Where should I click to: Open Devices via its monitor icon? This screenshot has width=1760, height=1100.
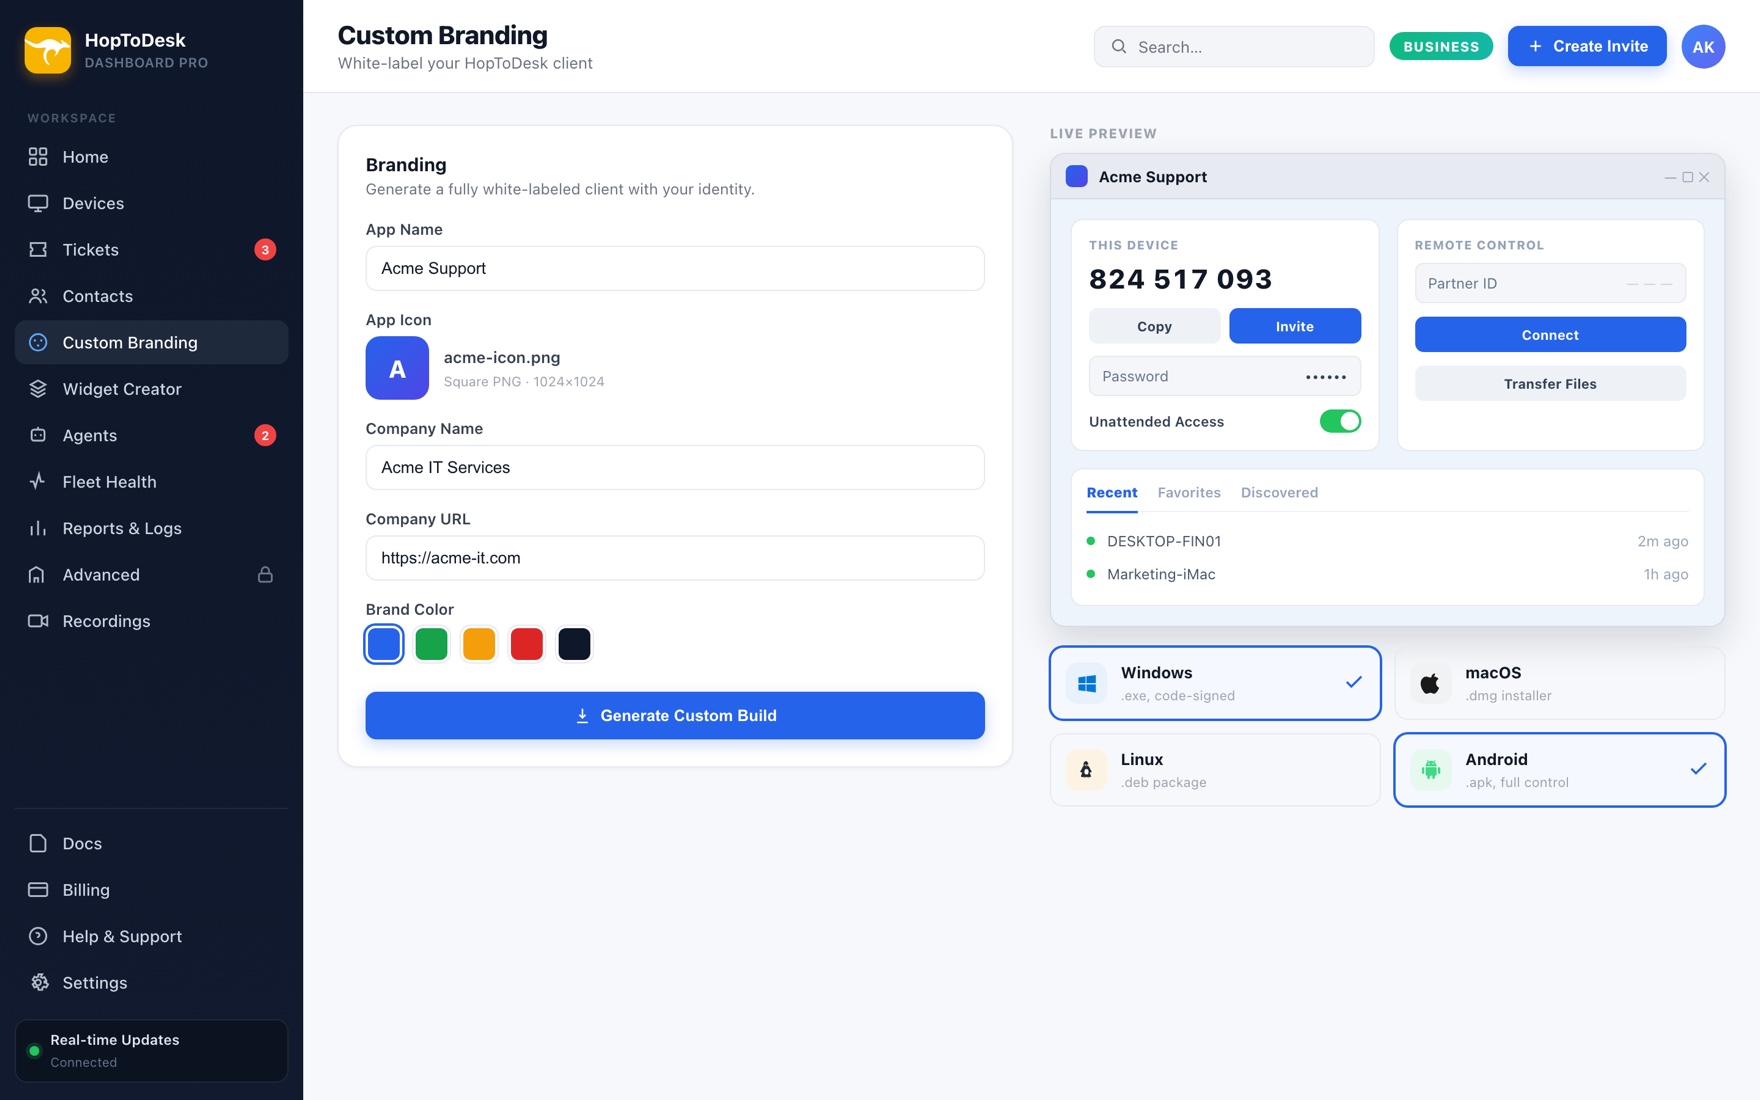tap(38, 203)
